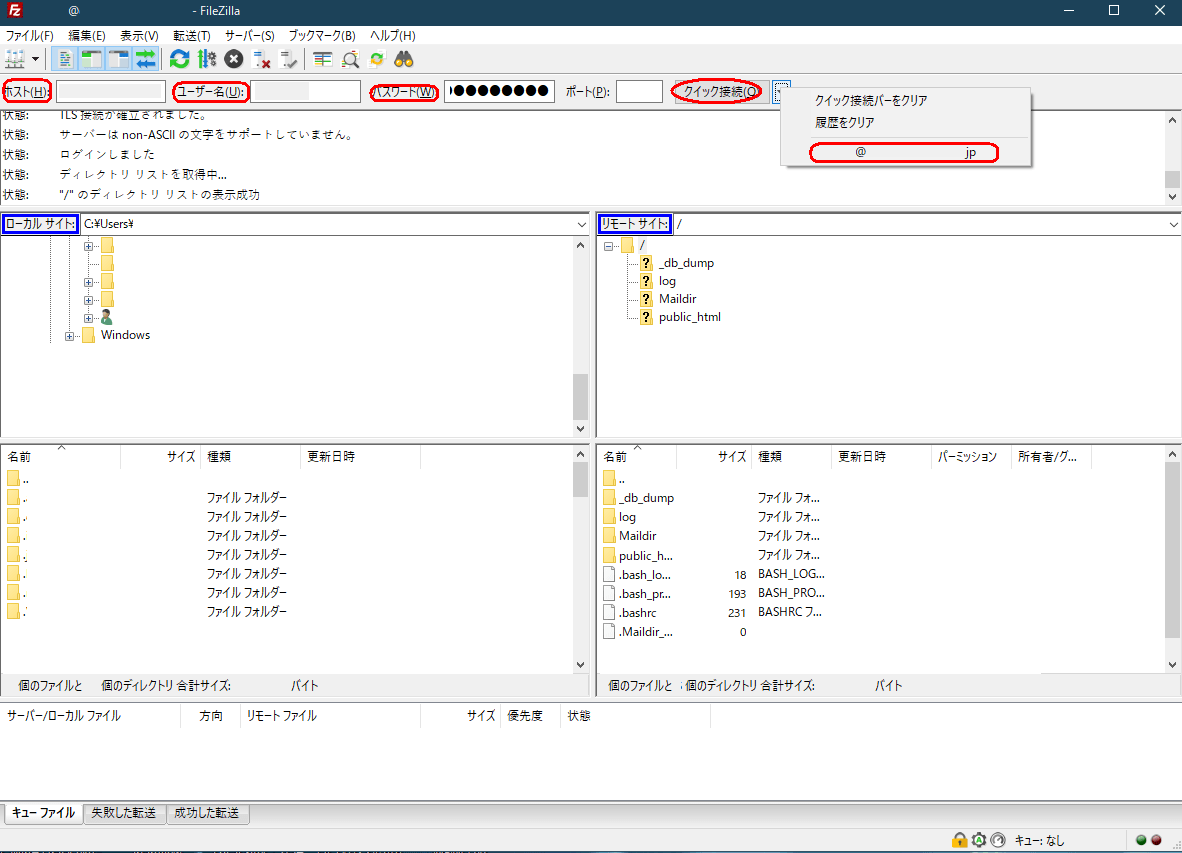Switch to the キュー ファイル tab
Image resolution: width=1182 pixels, height=853 pixels.
click(44, 813)
